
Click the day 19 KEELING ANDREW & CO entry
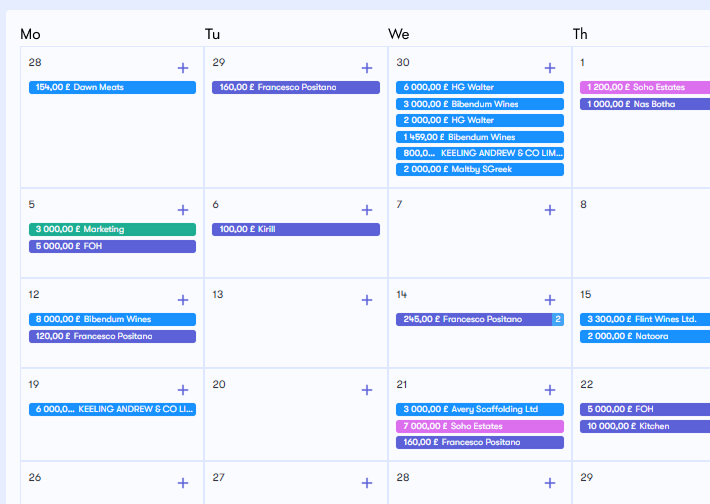pyautogui.click(x=112, y=409)
